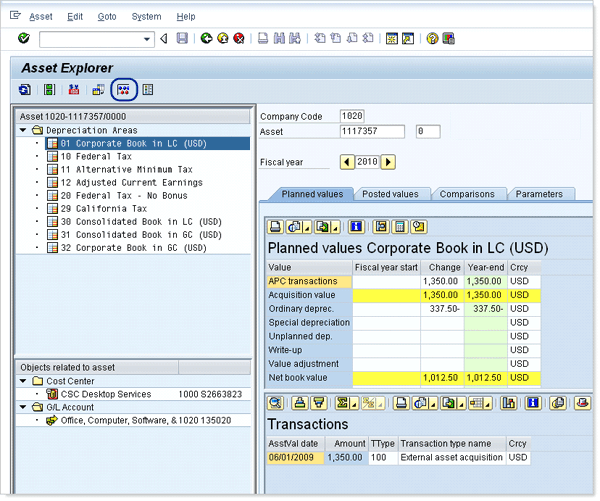Click the green Back arrow icon
The height and width of the screenshot is (501, 600).
pos(206,39)
